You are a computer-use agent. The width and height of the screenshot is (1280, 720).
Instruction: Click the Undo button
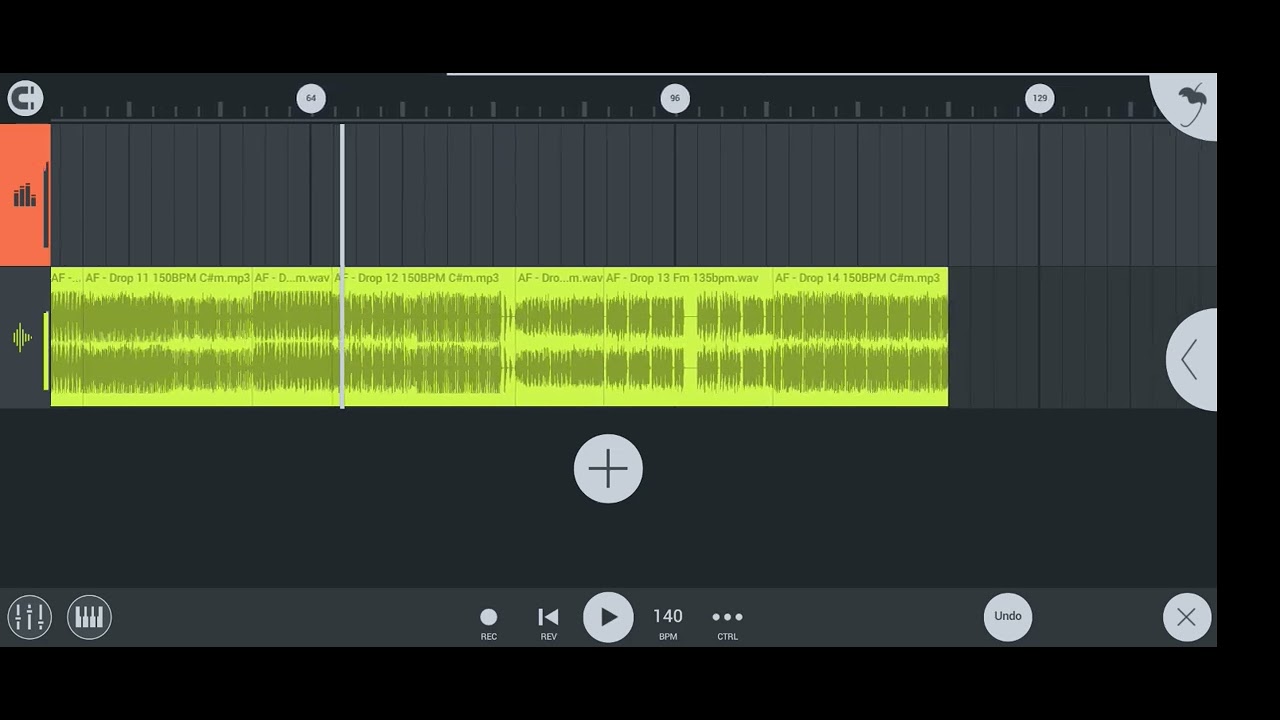click(x=1008, y=616)
